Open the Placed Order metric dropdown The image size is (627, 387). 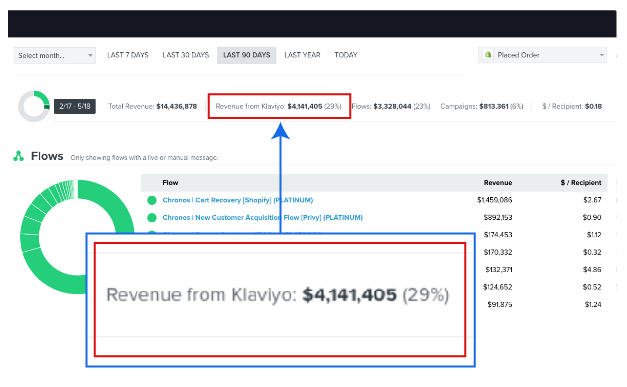coord(542,55)
